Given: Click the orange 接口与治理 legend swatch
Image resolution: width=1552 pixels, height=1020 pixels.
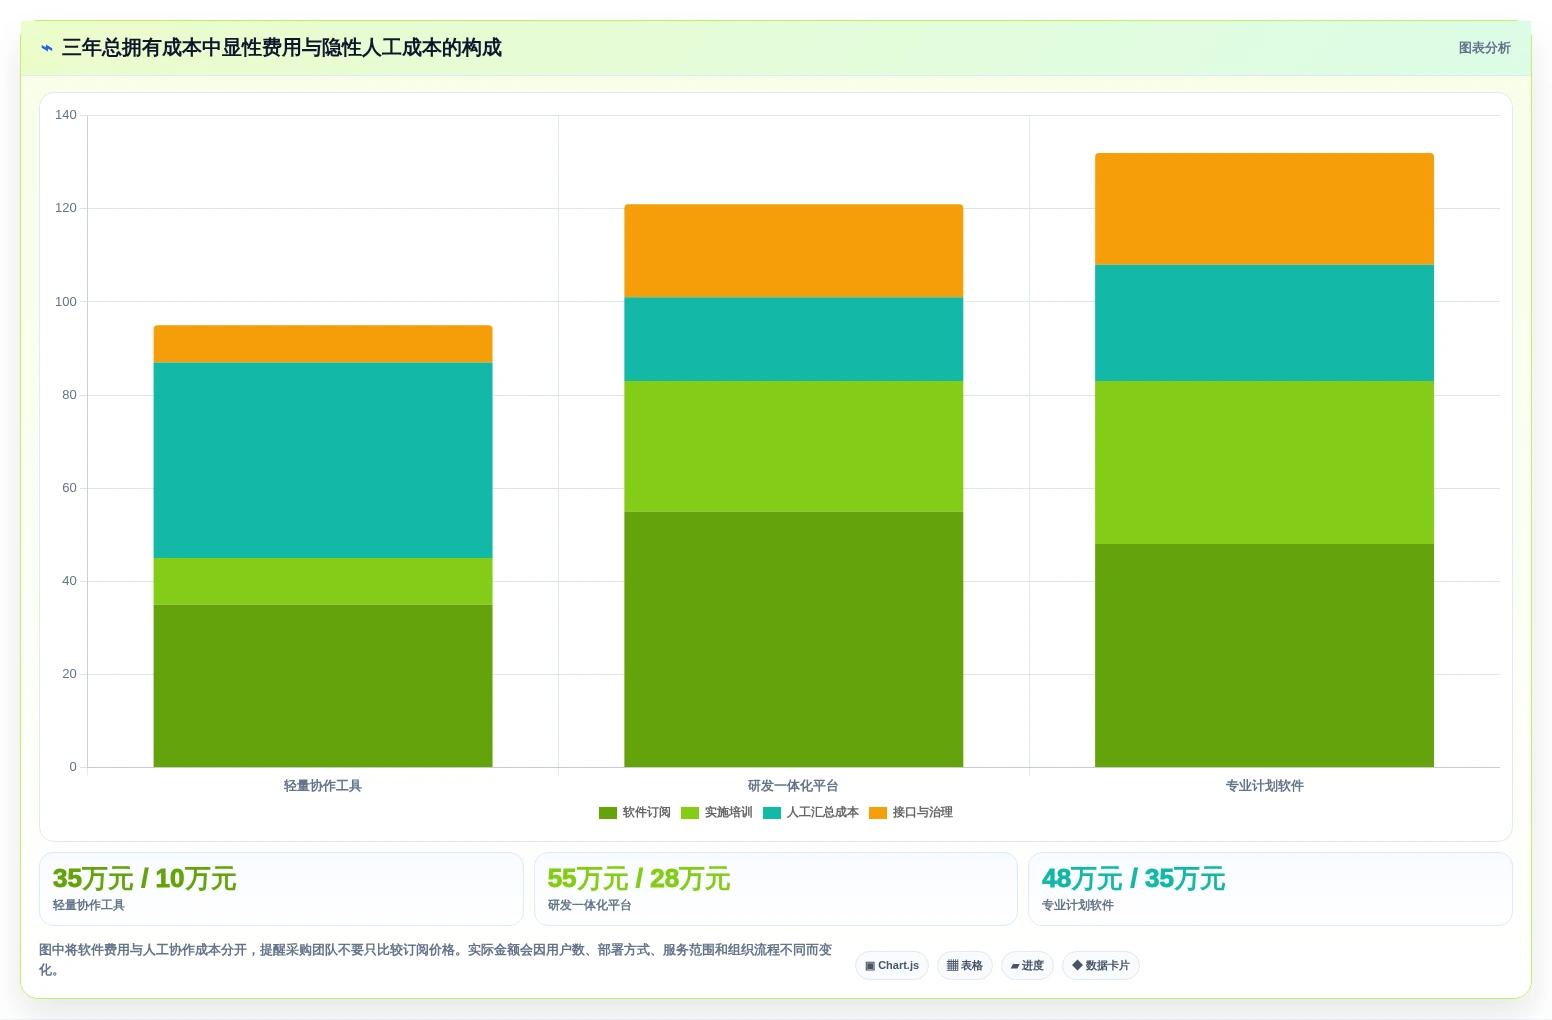Looking at the screenshot, I should (878, 813).
